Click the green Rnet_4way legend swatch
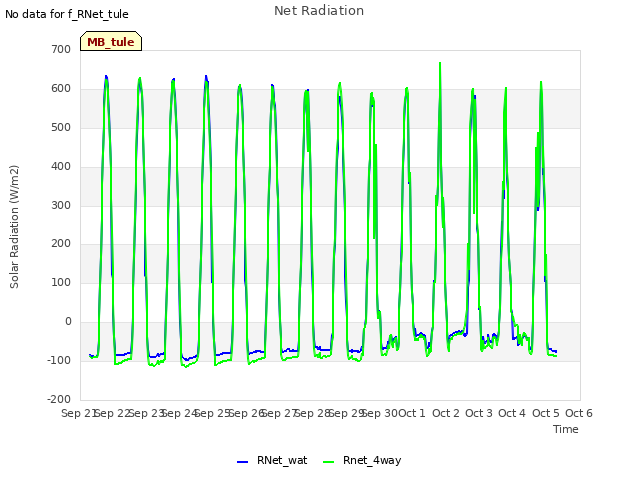Viewport: 640px width, 480px height. coord(328,462)
